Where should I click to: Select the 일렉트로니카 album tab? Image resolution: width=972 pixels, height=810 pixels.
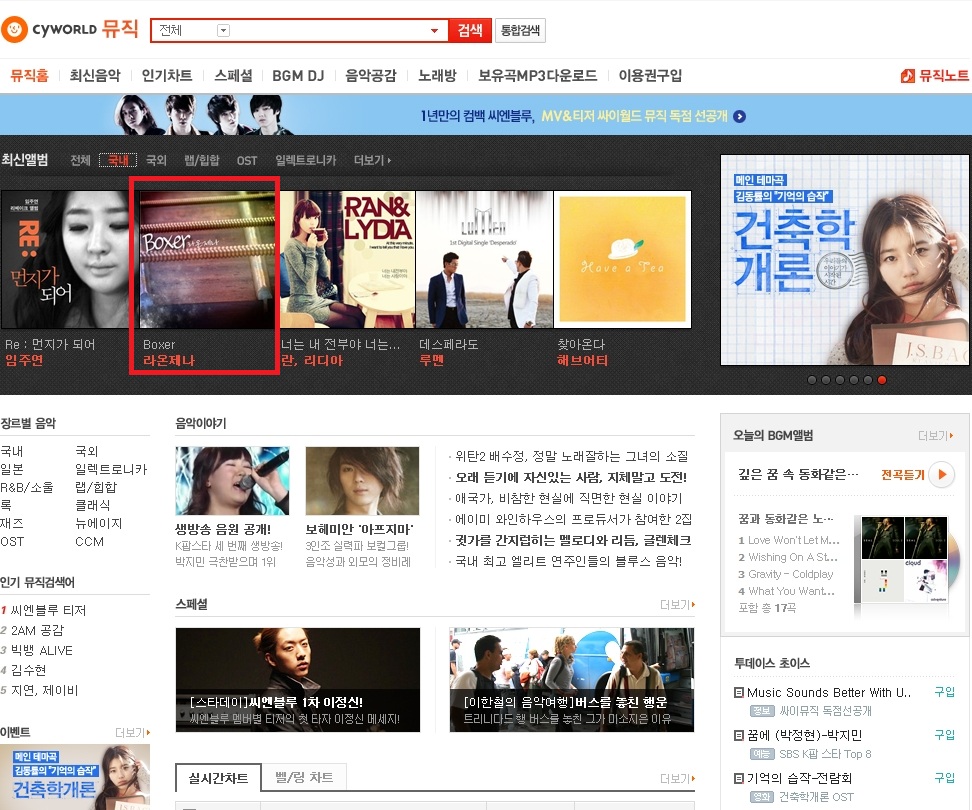306,161
